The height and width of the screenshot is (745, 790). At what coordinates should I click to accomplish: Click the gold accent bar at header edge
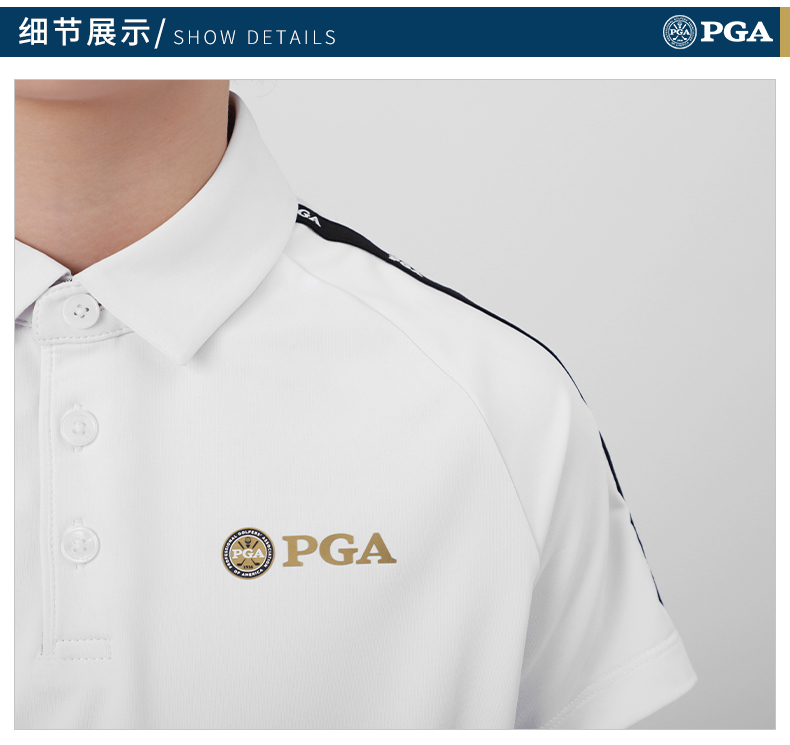tap(785, 32)
